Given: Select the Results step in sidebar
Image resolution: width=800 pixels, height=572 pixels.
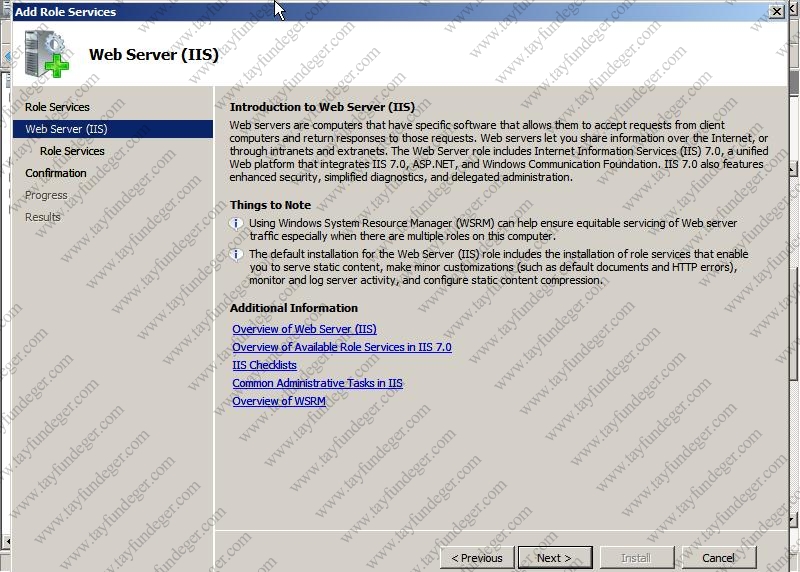Looking at the screenshot, I should (x=42, y=217).
